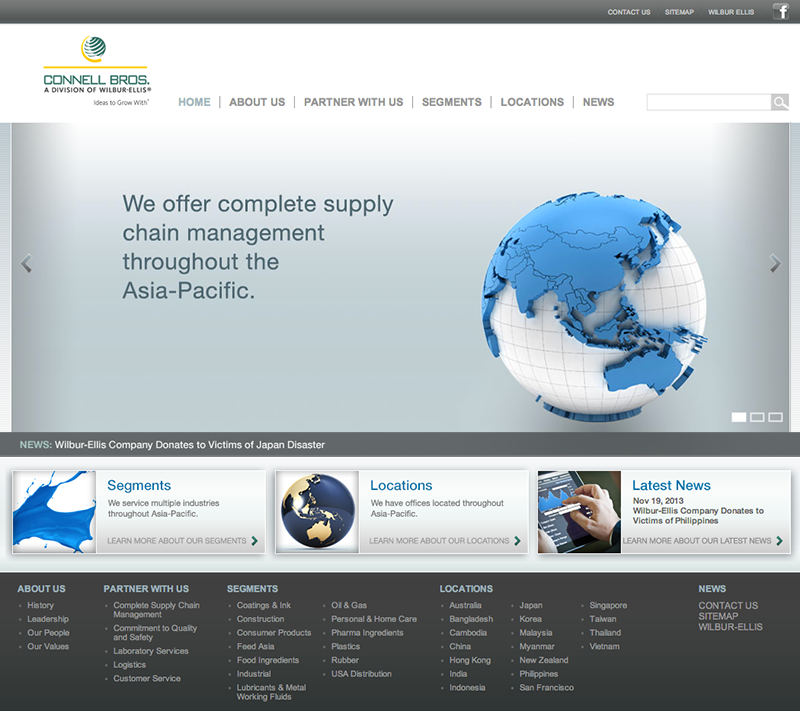Click the Segments card heading
This screenshot has height=711, width=800.
(x=139, y=485)
